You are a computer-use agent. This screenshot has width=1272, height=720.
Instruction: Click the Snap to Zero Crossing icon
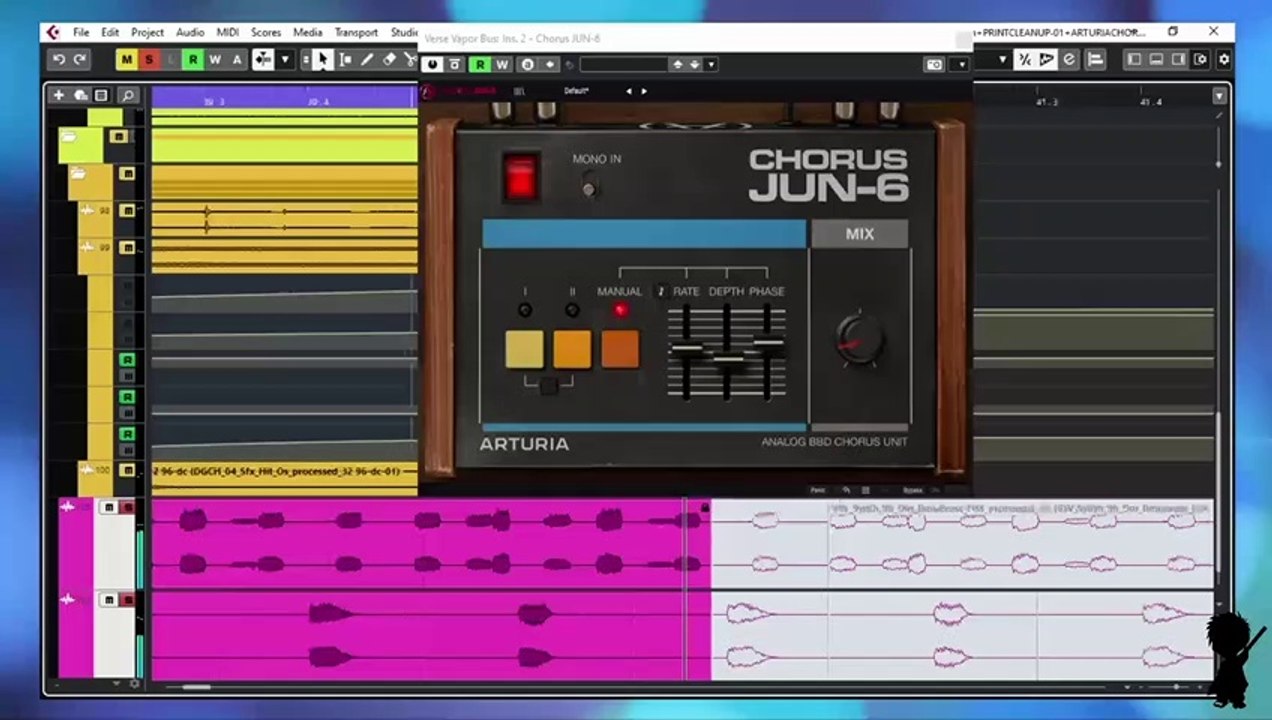(1024, 60)
